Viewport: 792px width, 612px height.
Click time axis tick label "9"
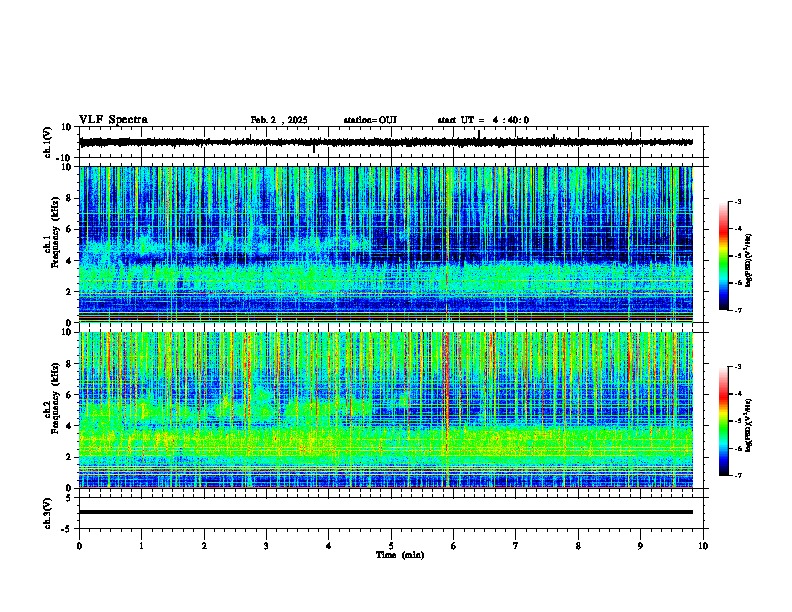(640, 546)
